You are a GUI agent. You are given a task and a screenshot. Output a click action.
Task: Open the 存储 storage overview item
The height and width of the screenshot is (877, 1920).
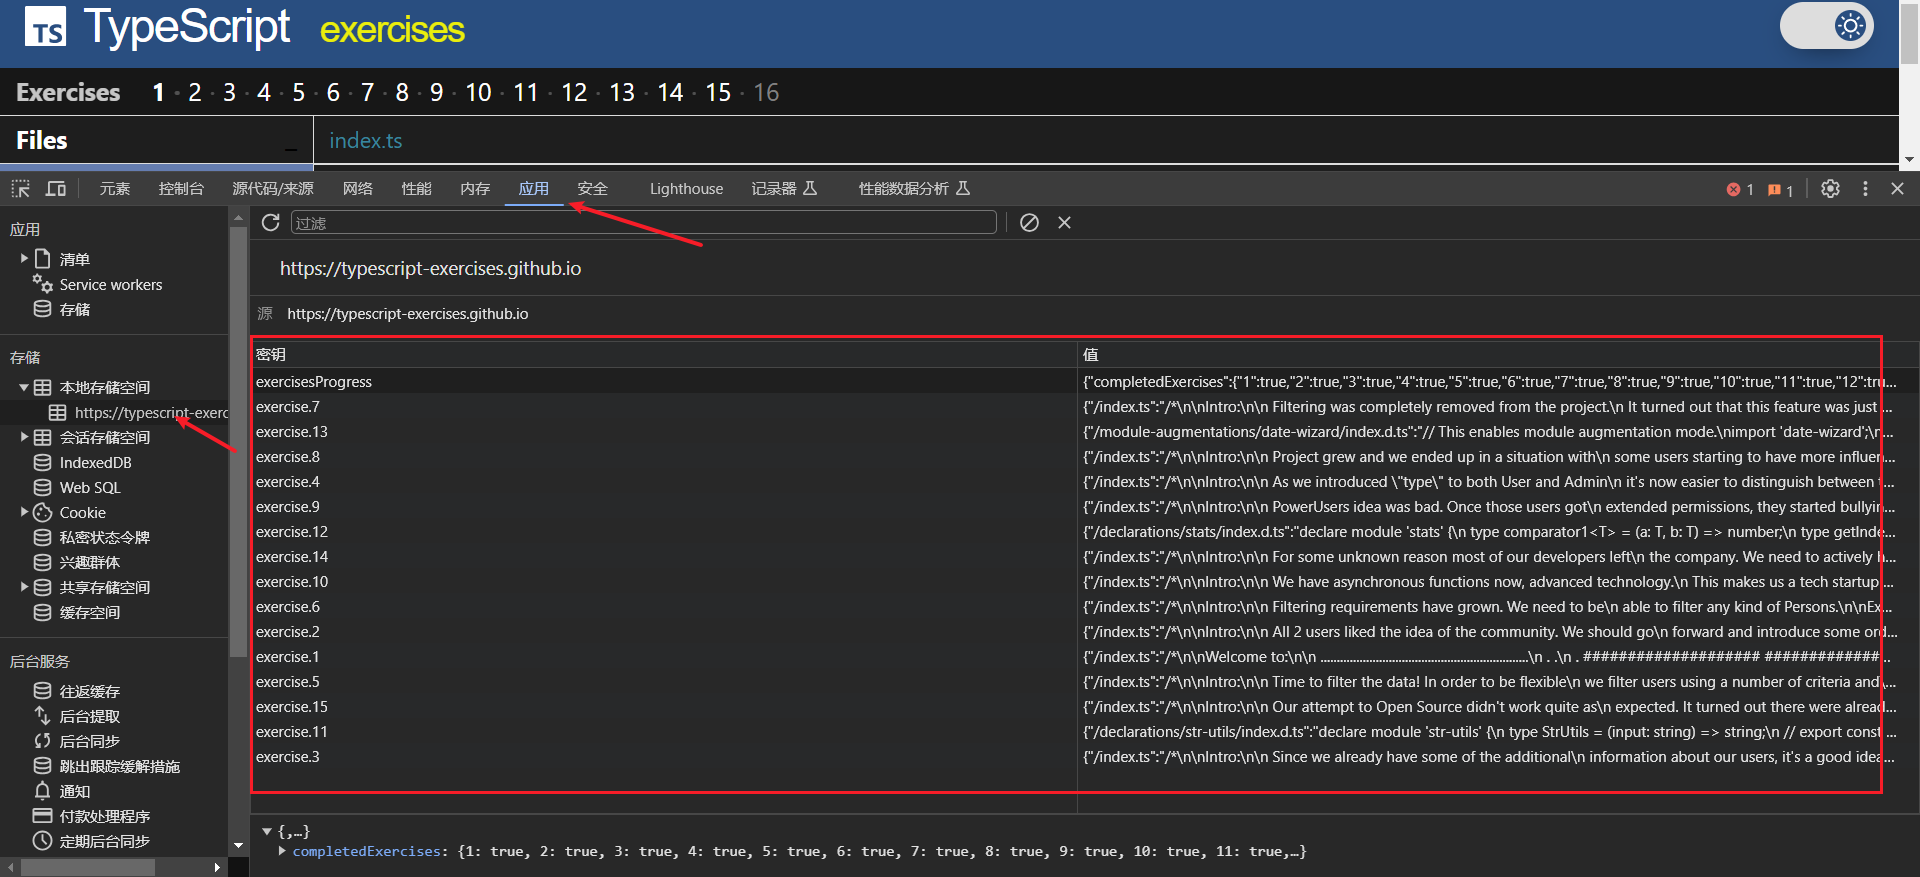click(x=74, y=310)
